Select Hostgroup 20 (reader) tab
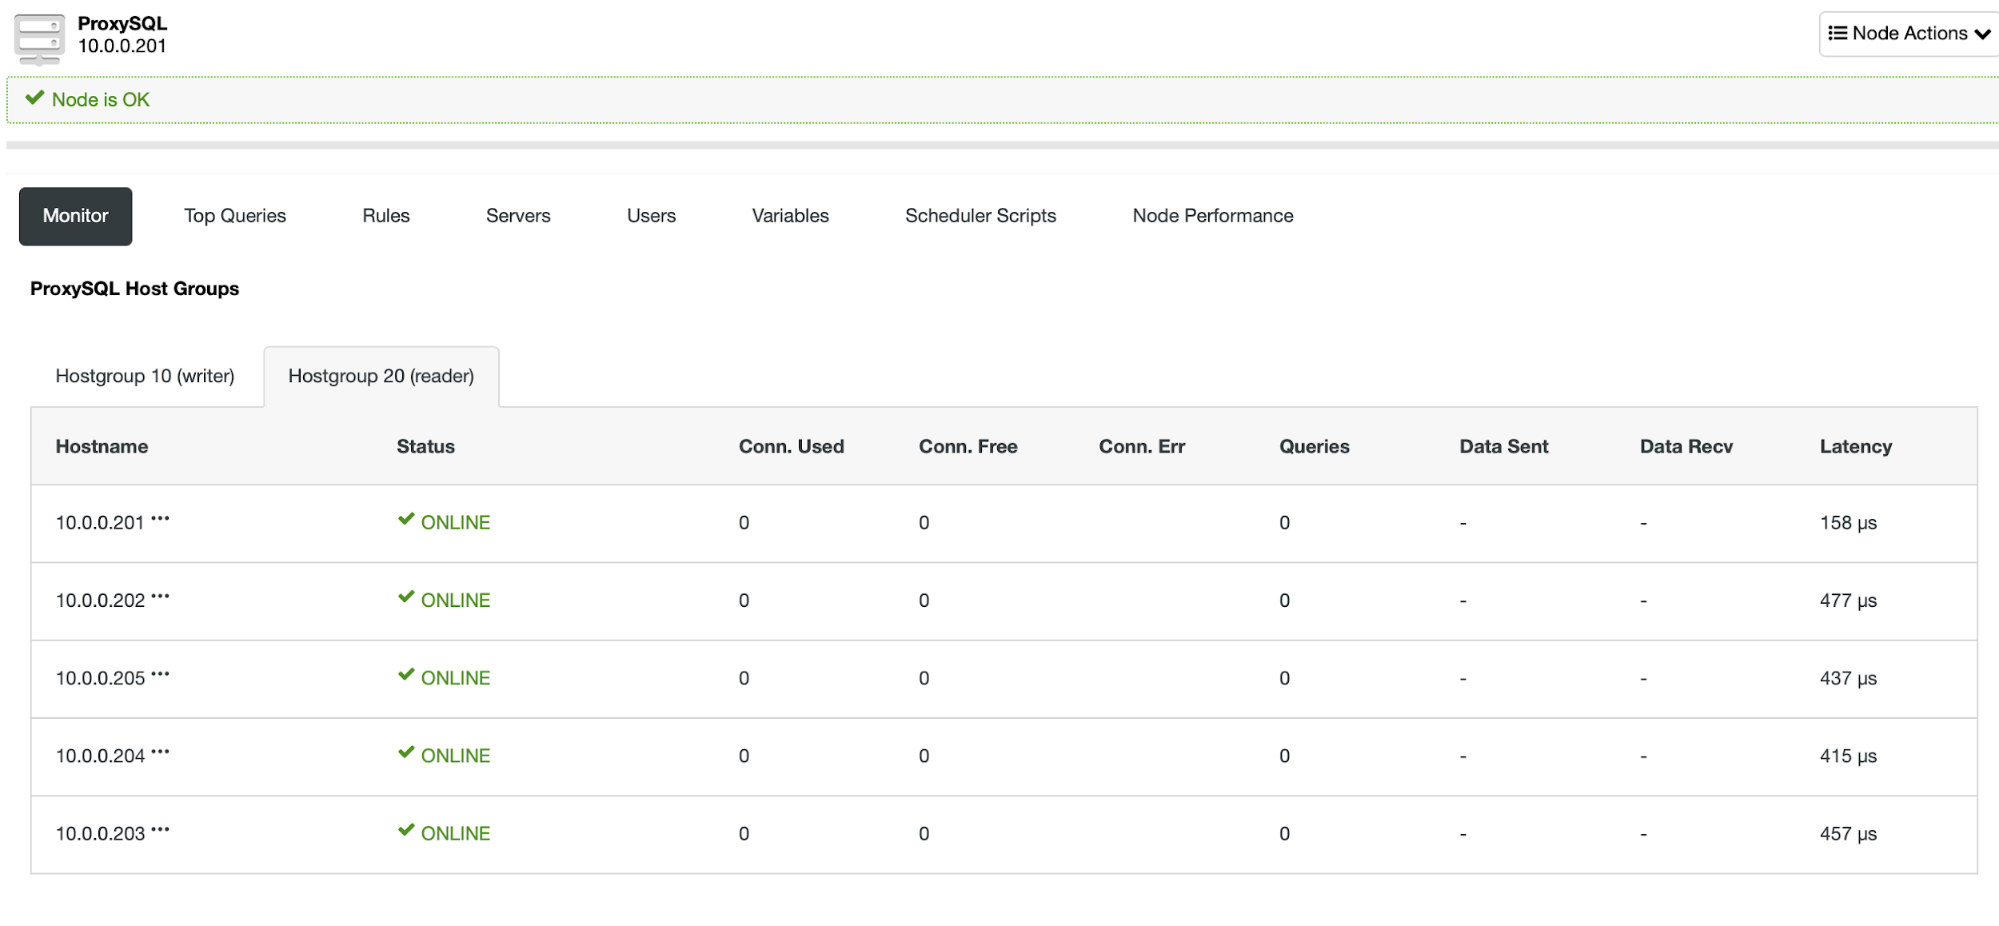The image size is (1999, 926). point(381,376)
